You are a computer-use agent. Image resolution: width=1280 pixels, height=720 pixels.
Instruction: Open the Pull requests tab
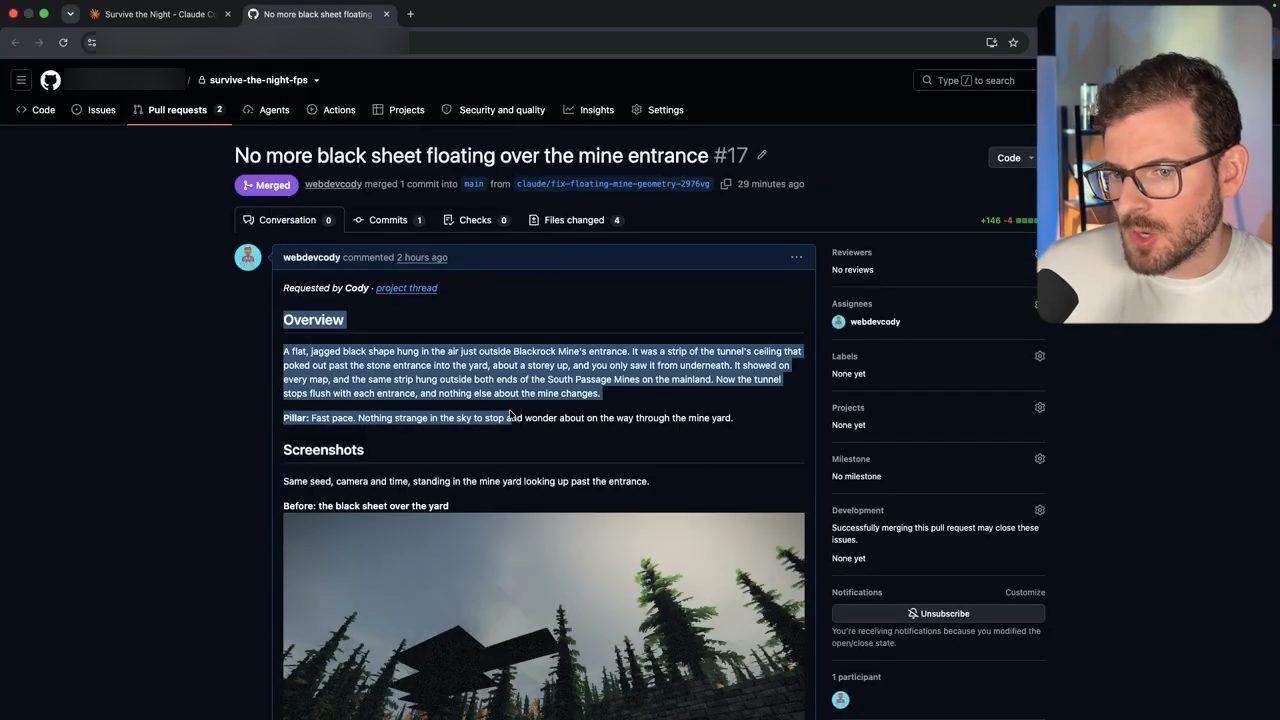178,110
